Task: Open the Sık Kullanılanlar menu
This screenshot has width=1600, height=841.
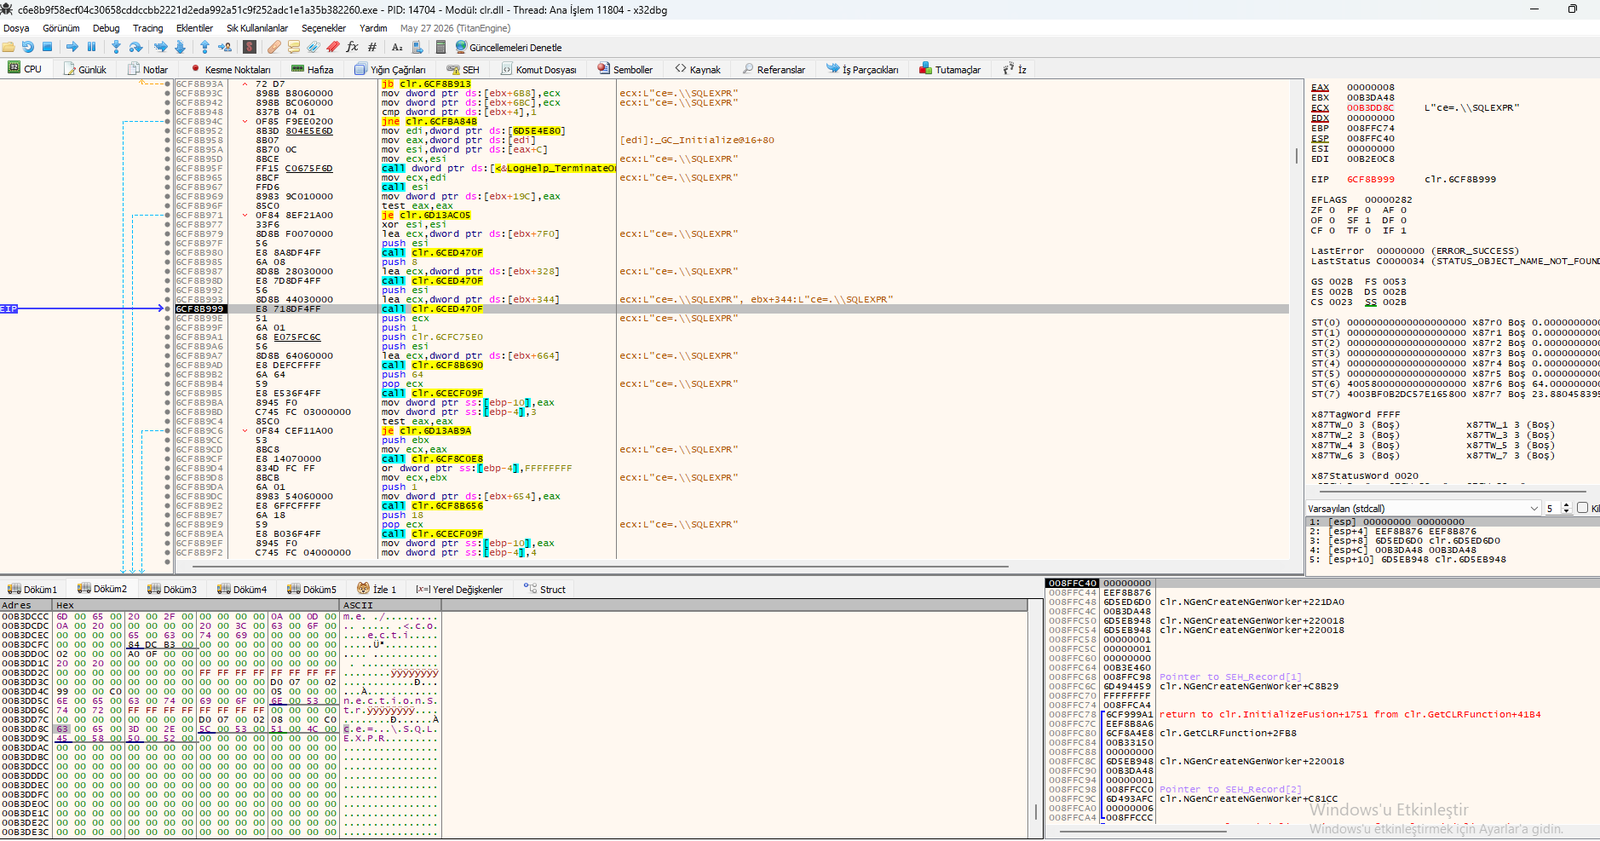Action: pos(257,28)
